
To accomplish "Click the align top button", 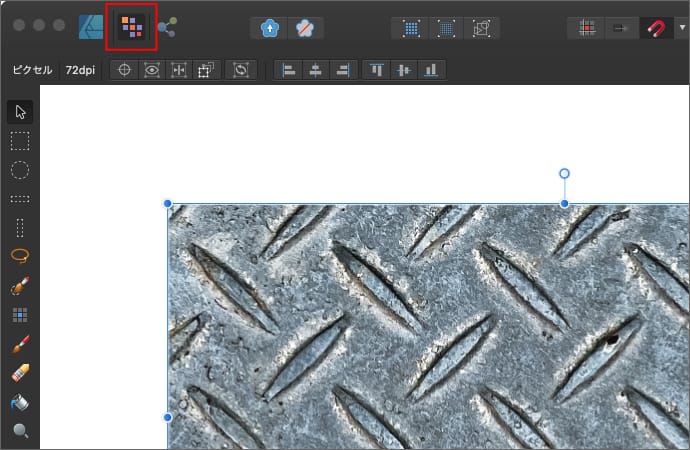I will pos(378,70).
